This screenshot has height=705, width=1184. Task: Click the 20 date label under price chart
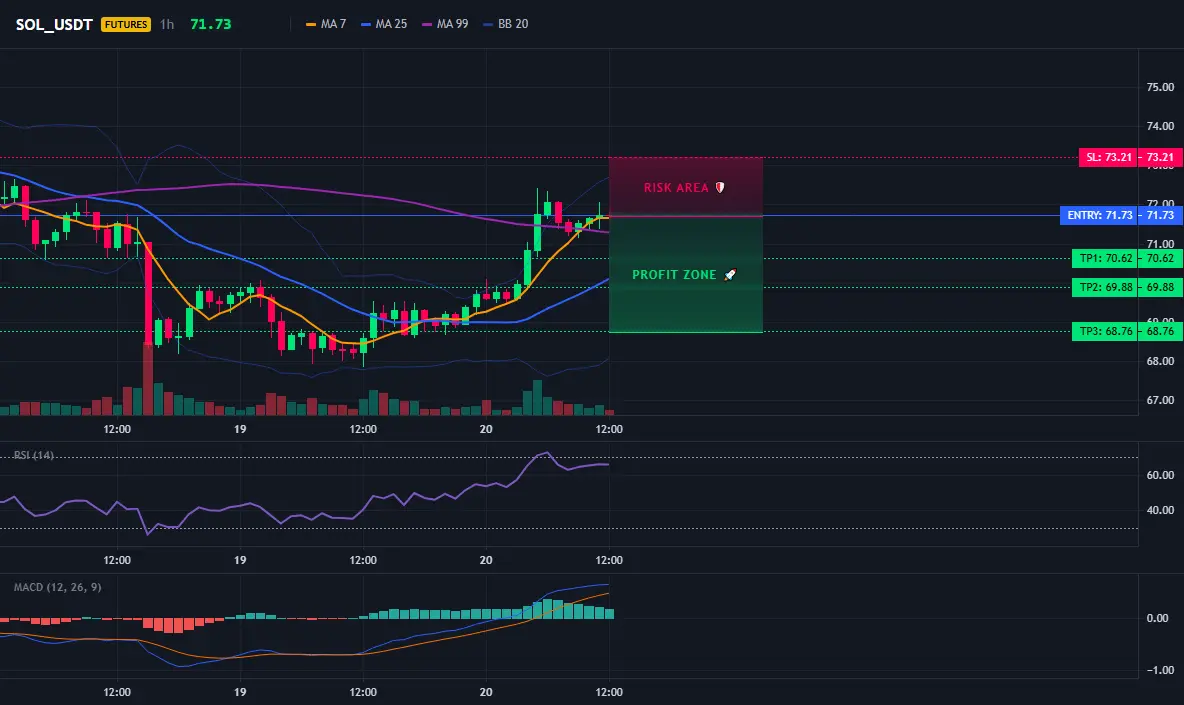tap(486, 429)
